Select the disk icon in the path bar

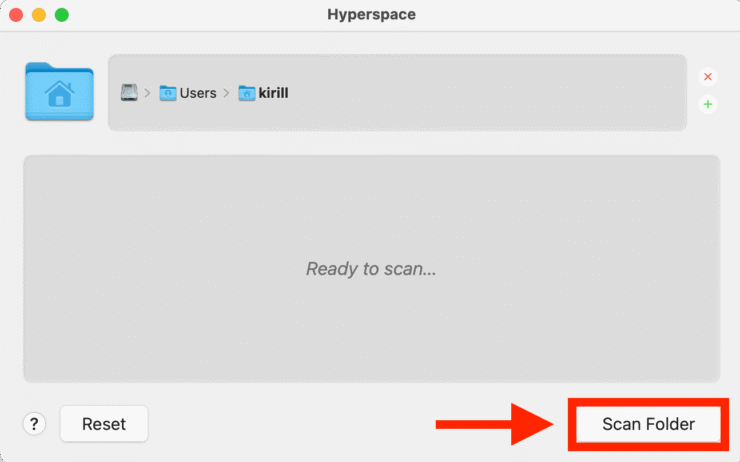129,92
